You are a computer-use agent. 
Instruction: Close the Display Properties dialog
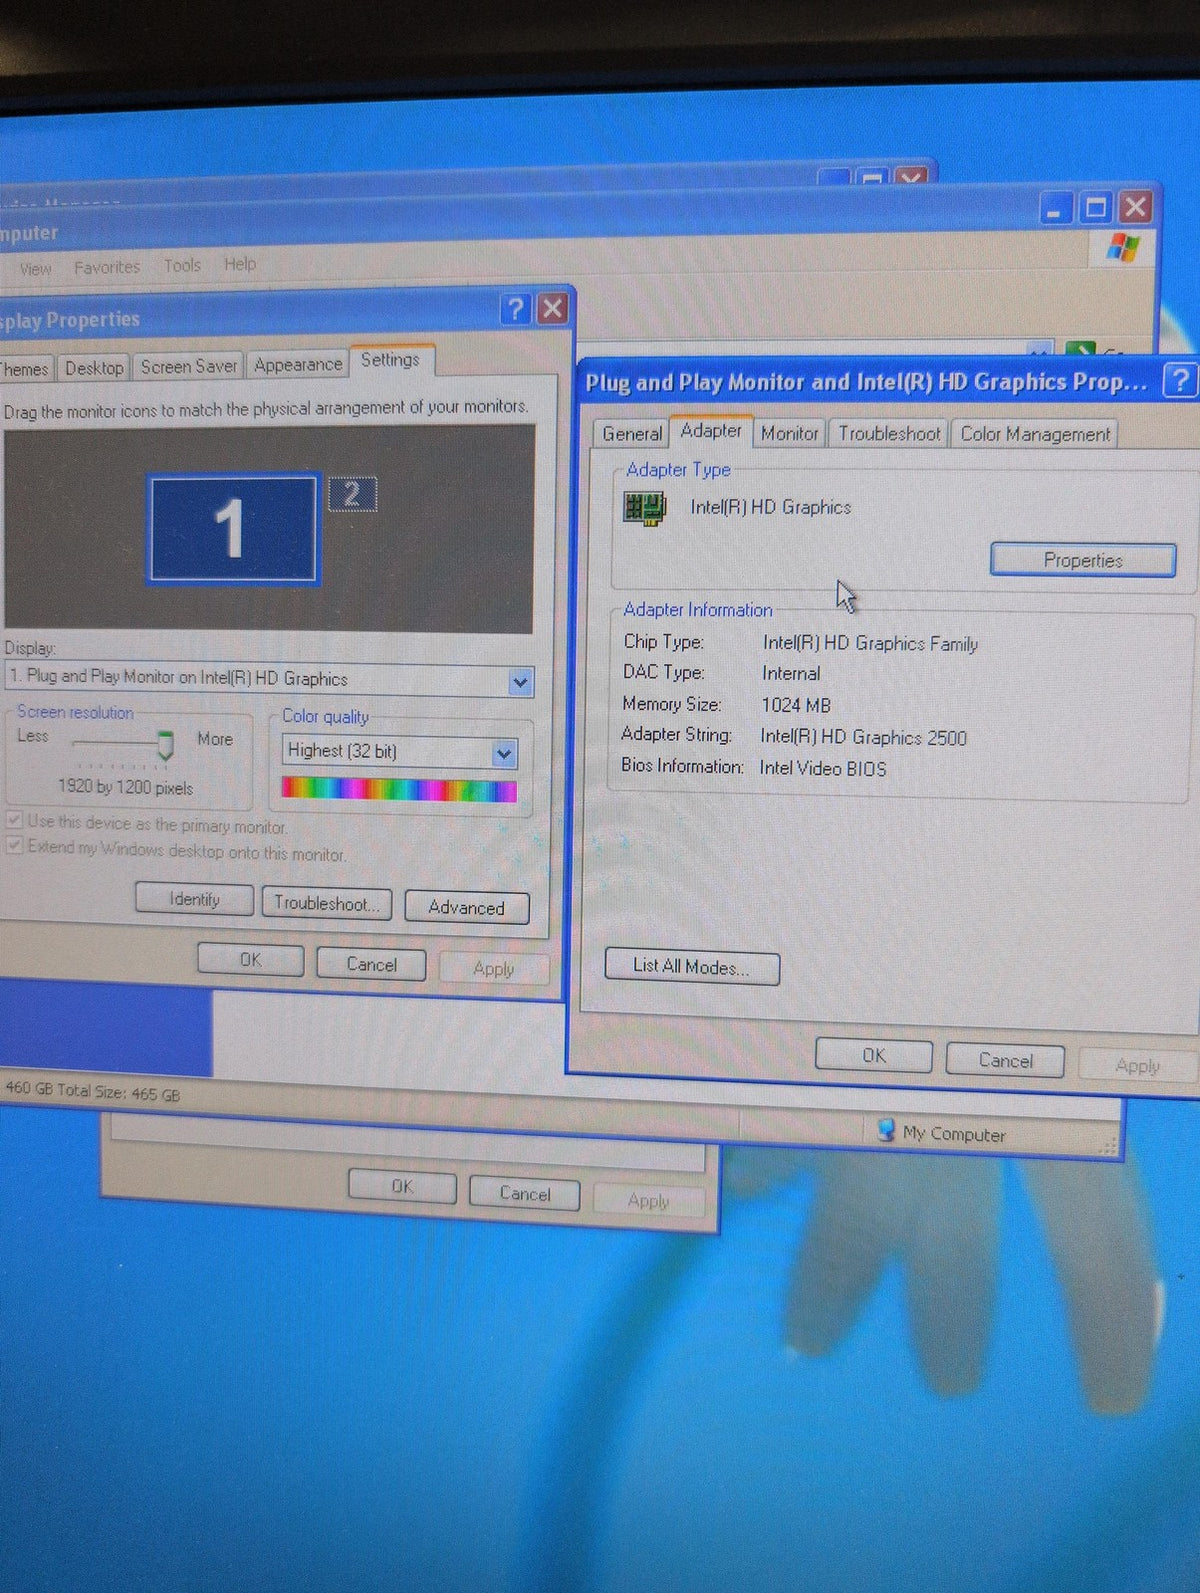tap(552, 308)
